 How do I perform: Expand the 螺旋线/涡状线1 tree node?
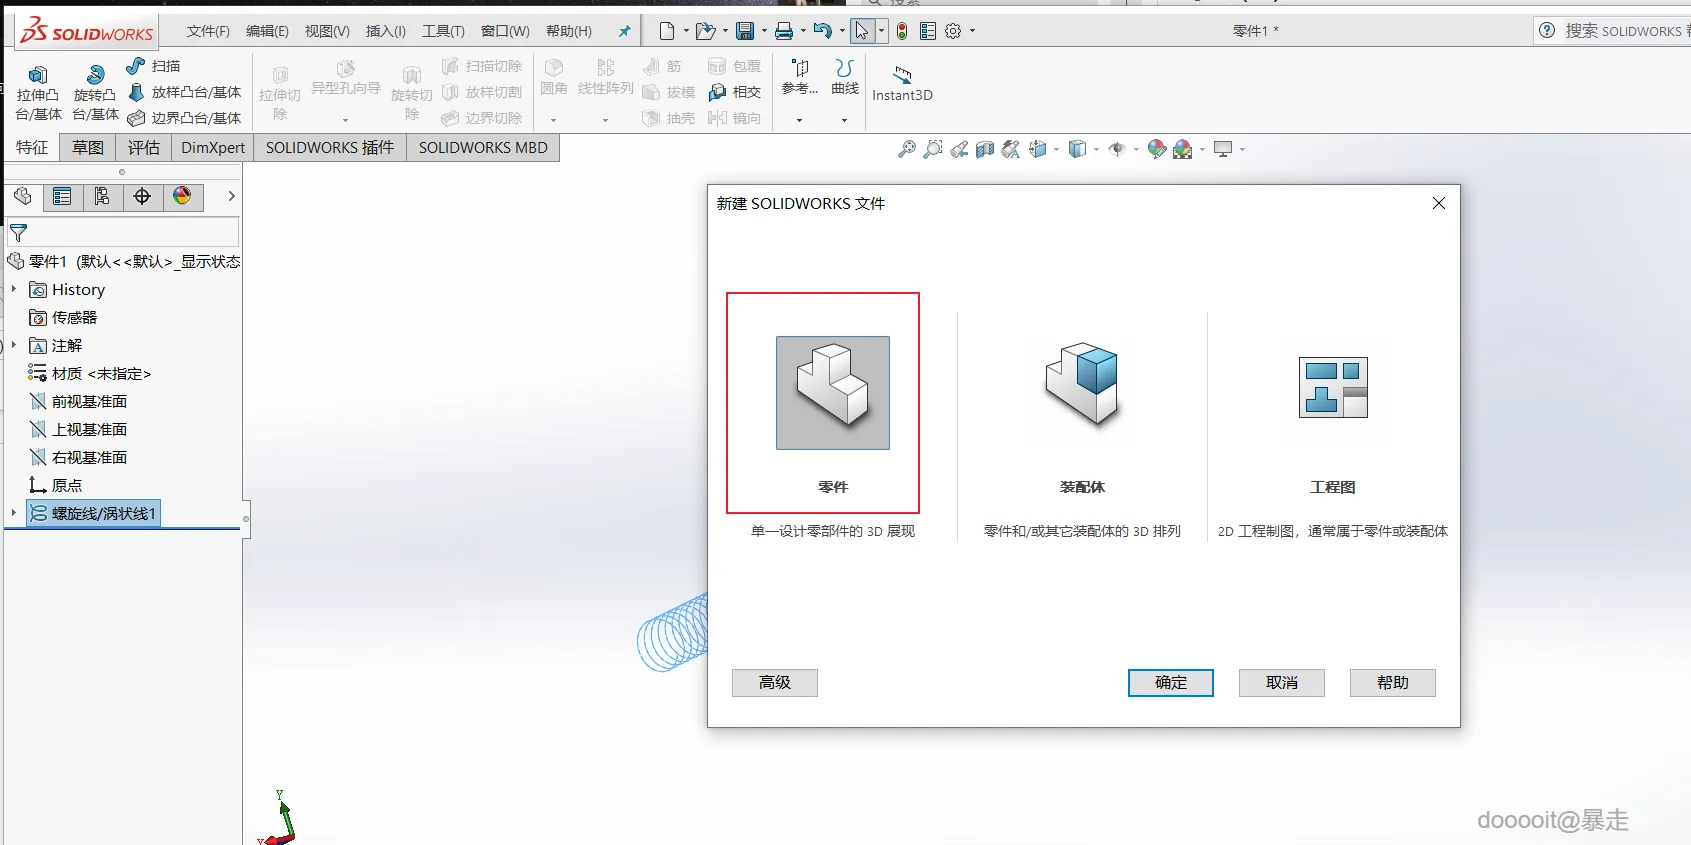point(14,513)
